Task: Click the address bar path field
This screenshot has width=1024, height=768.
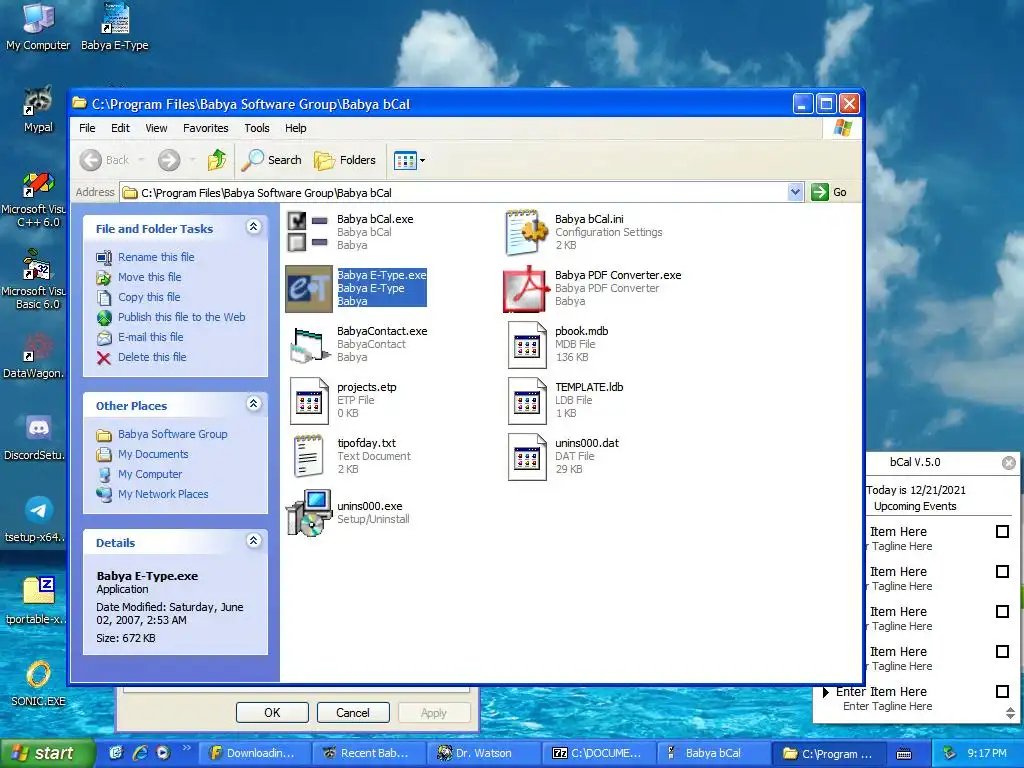Action: click(x=455, y=193)
